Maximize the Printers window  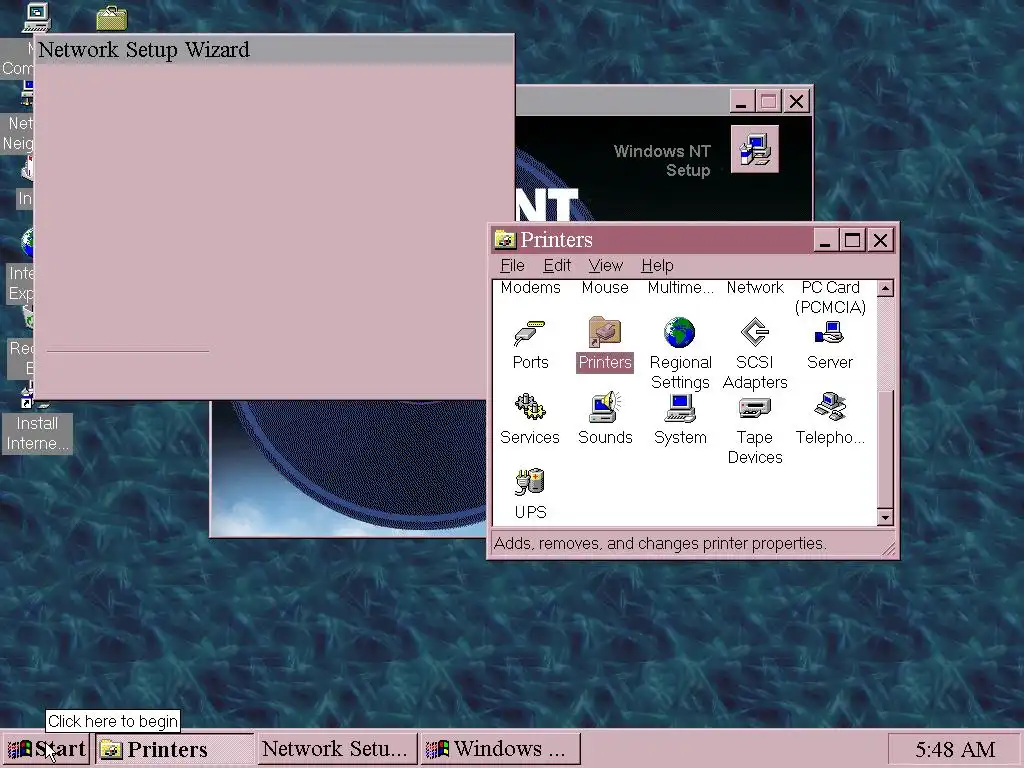(852, 240)
